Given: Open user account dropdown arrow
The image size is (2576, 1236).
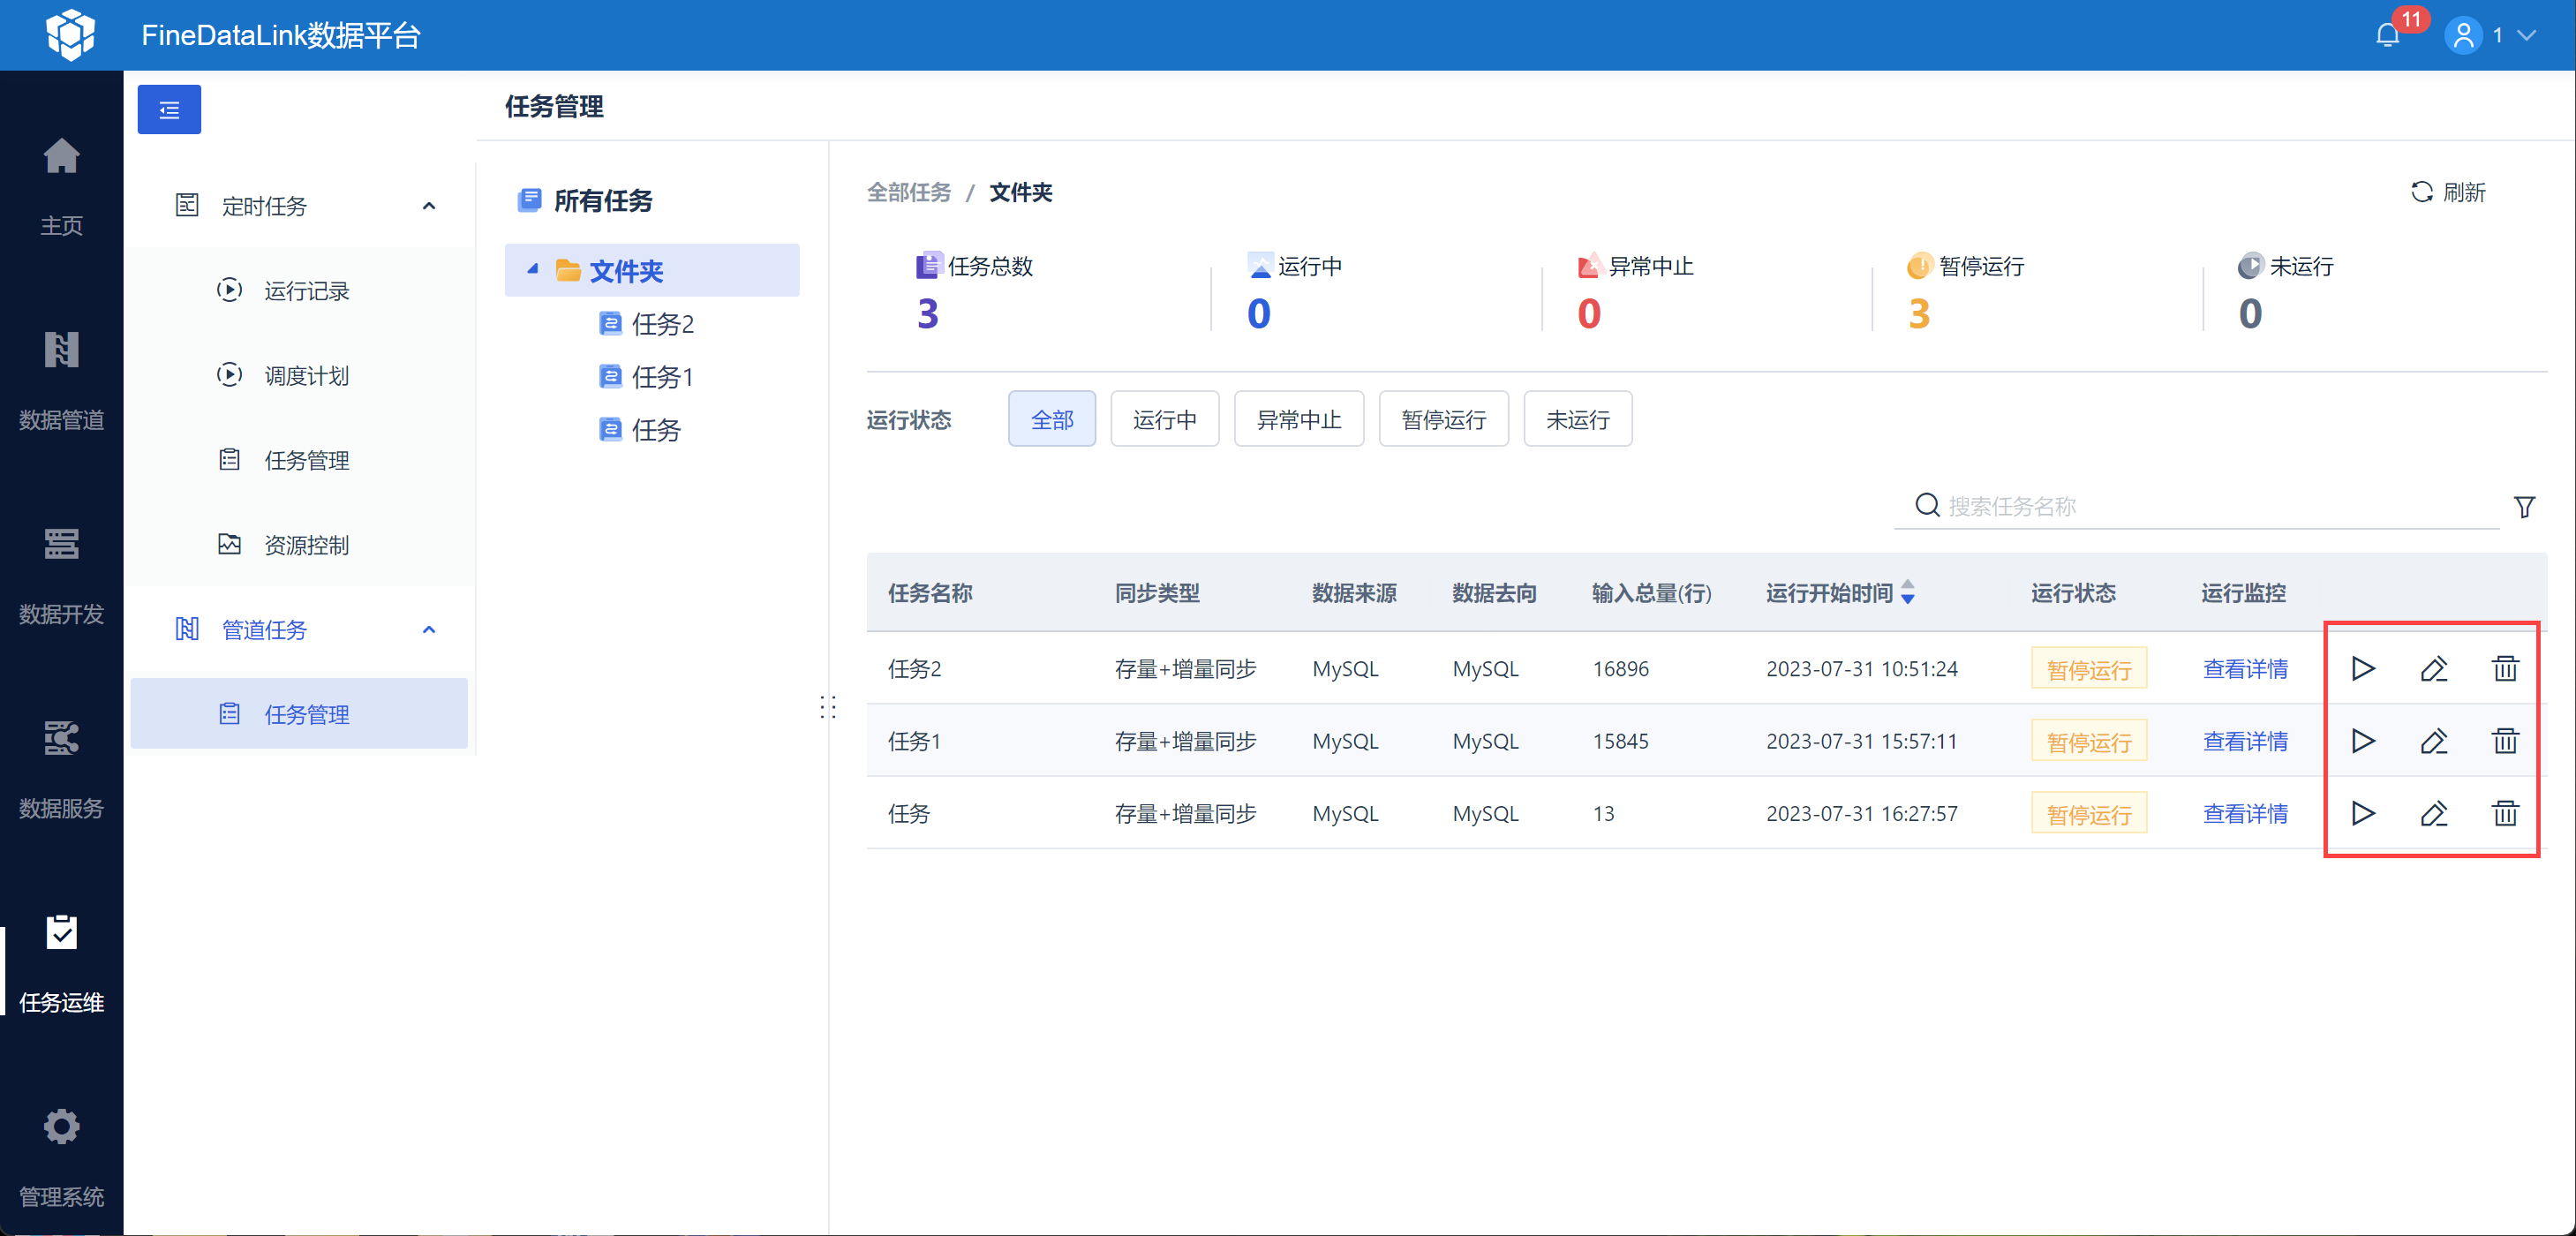Looking at the screenshot, I should point(2527,36).
